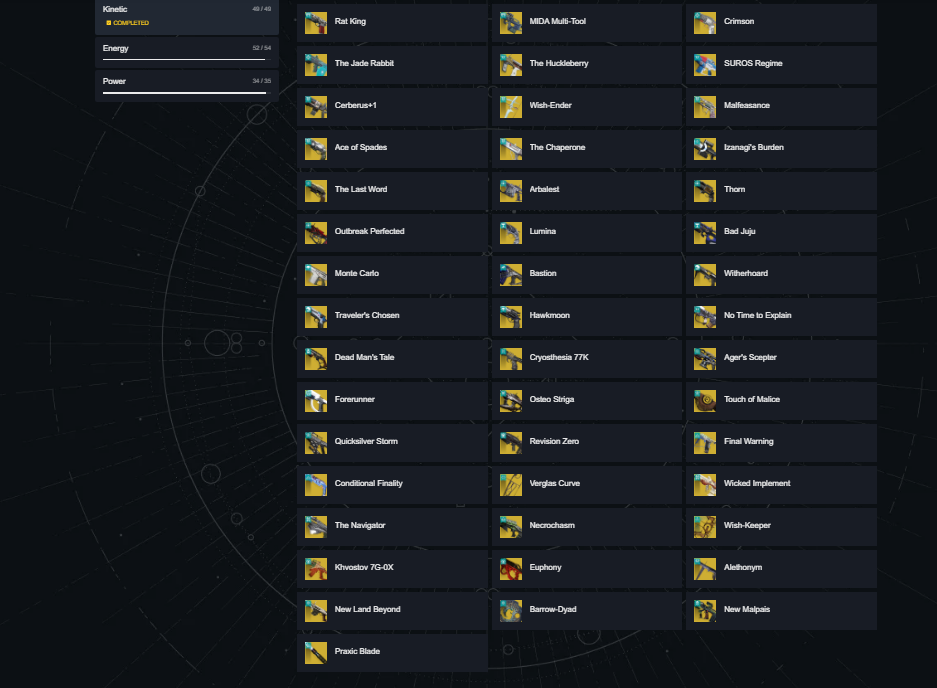Image resolution: width=937 pixels, height=688 pixels.
Task: Open the Hawkmoon weapon entry
Action: coord(586,317)
